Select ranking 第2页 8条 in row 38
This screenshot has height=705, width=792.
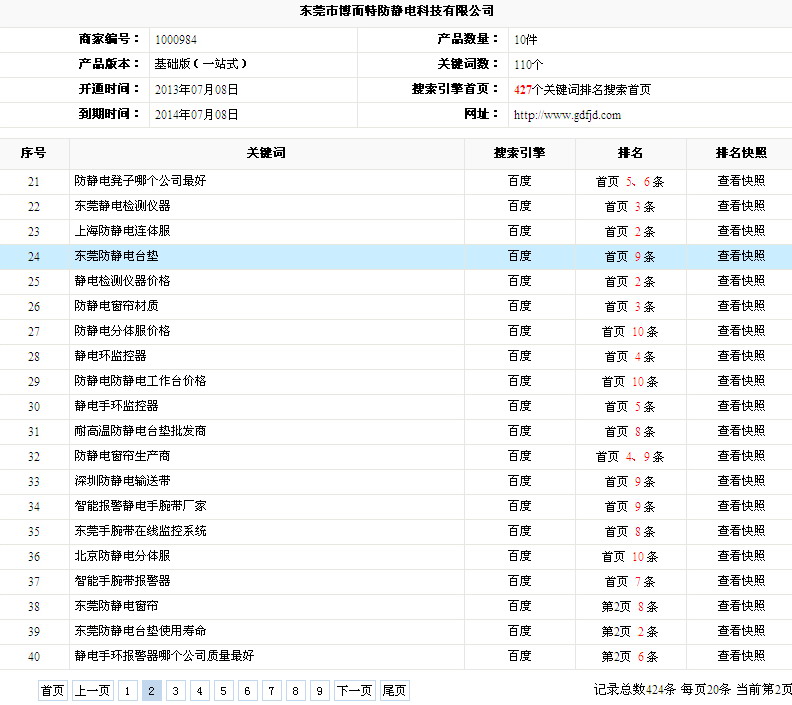(630, 606)
